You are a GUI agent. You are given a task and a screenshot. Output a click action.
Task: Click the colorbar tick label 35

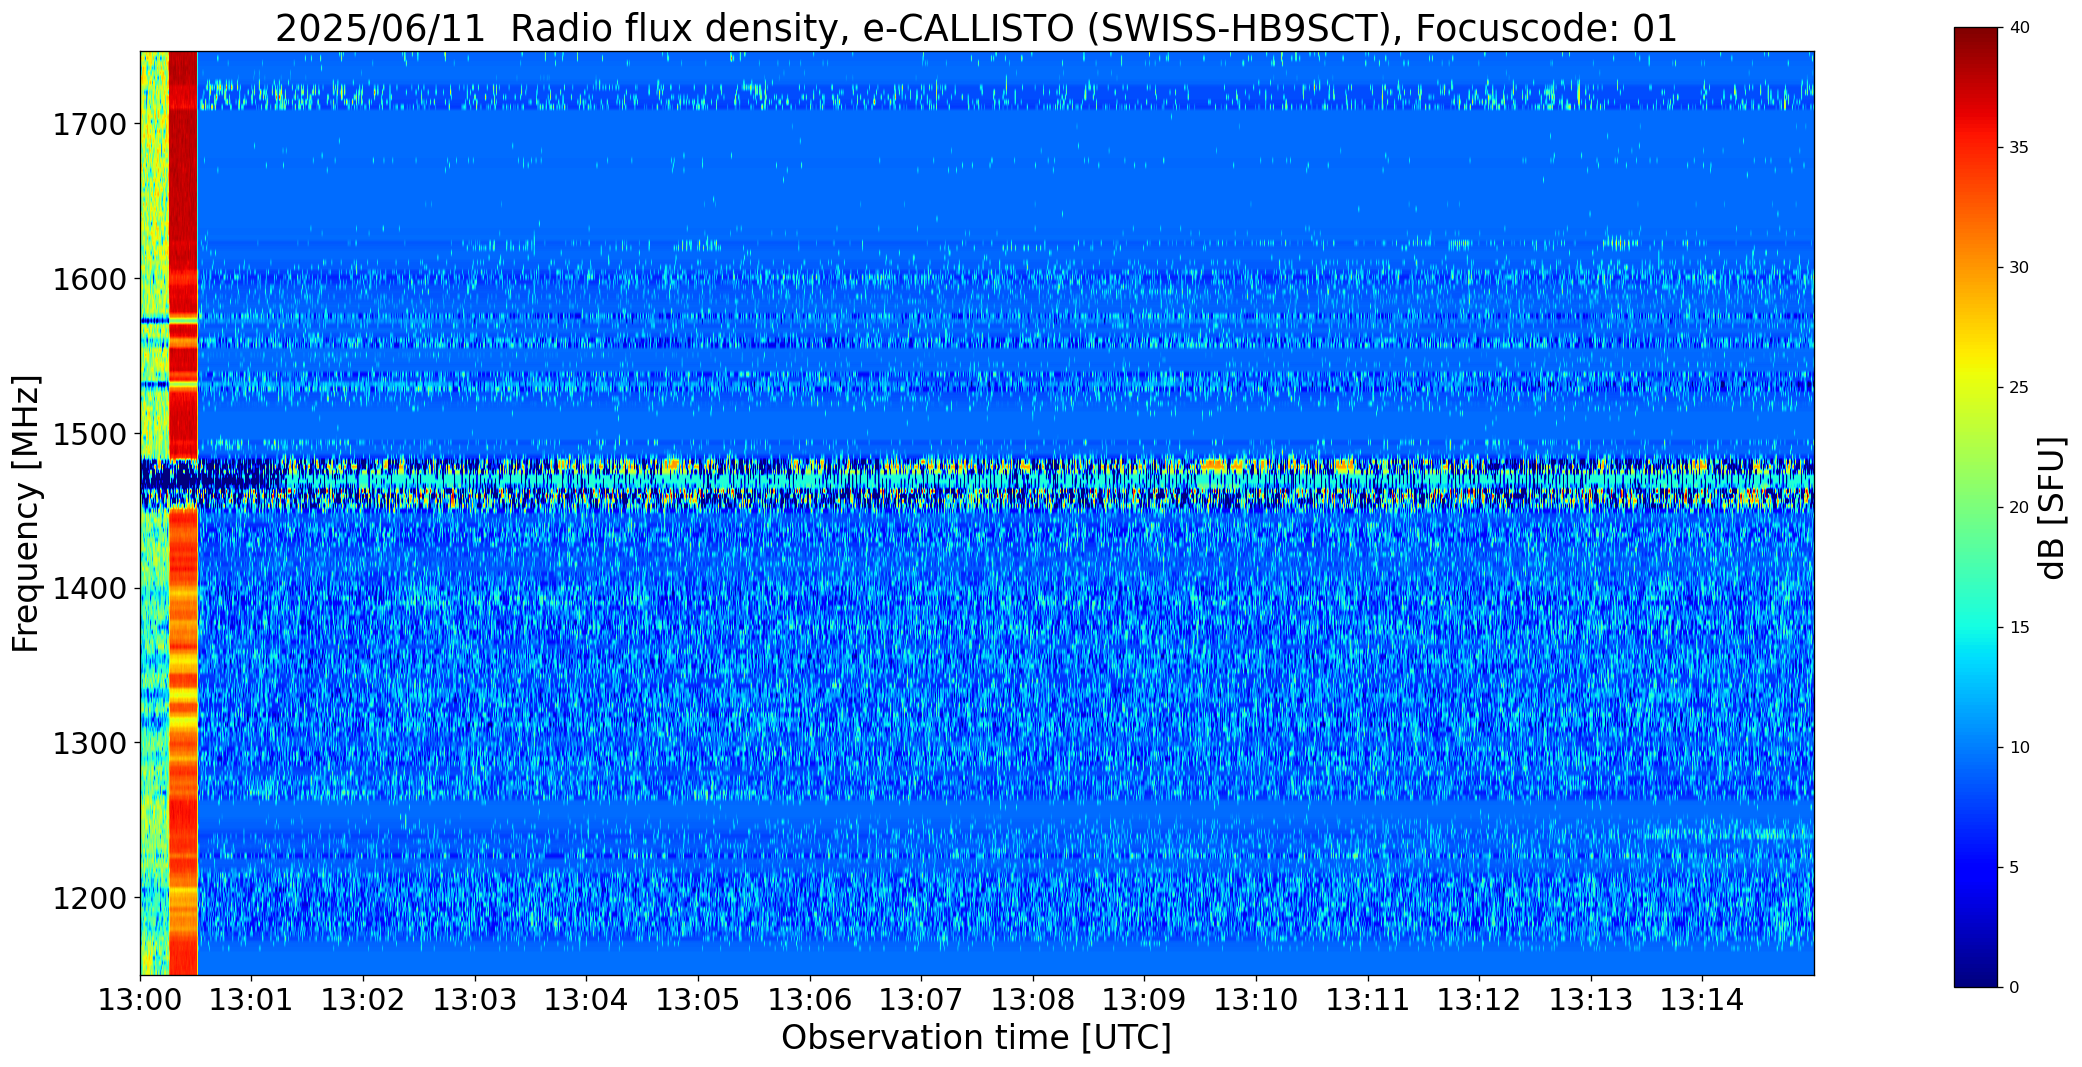[x=2019, y=148]
